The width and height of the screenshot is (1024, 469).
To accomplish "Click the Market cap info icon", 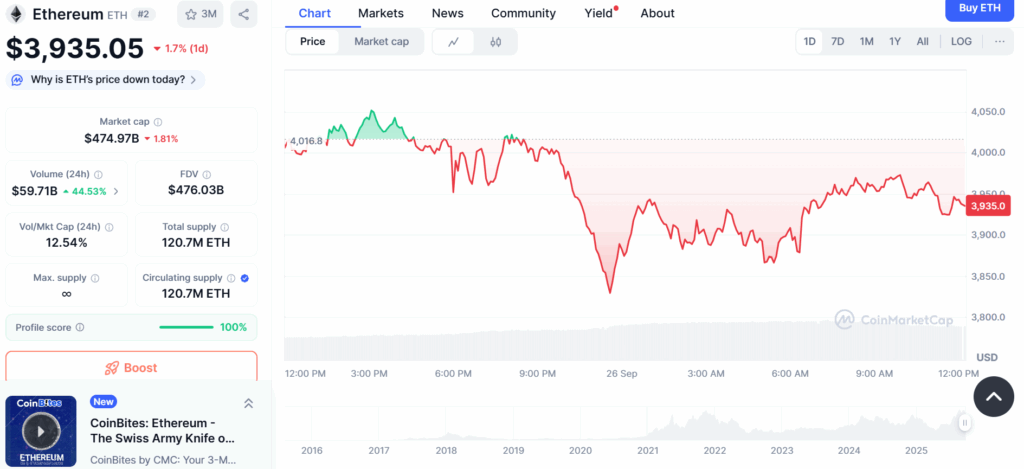I will pos(158,122).
